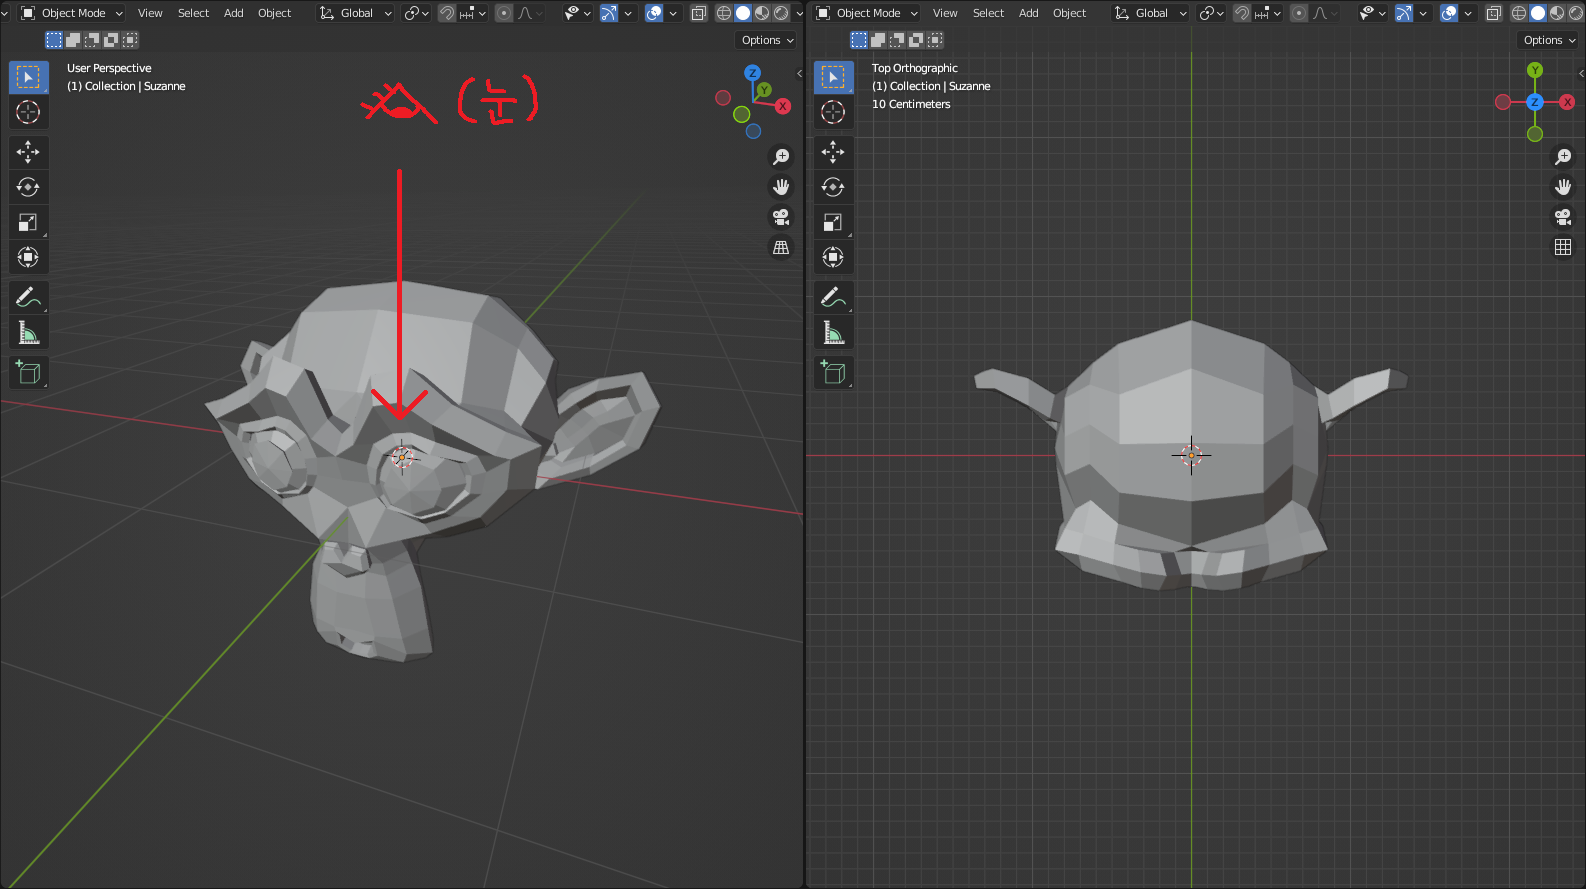Open Object menu in left viewport

[275, 13]
